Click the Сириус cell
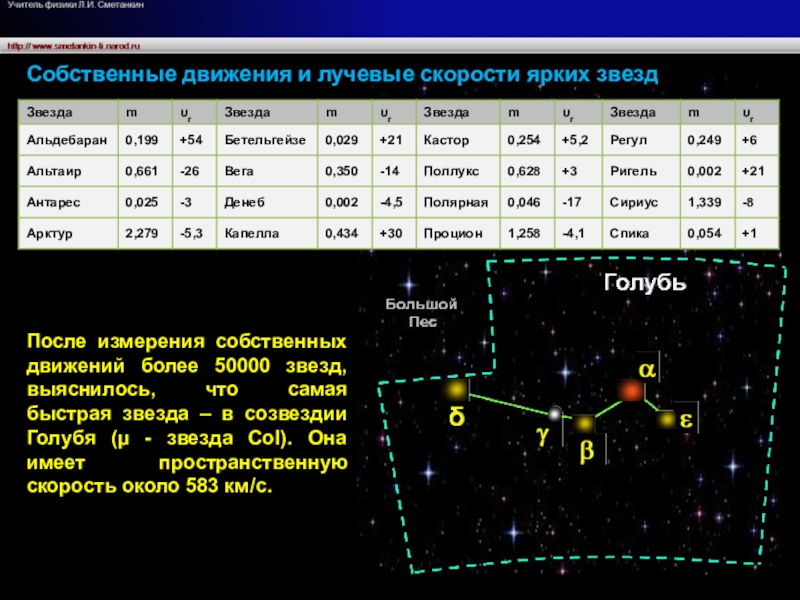The height and width of the screenshot is (600, 800). (x=641, y=202)
